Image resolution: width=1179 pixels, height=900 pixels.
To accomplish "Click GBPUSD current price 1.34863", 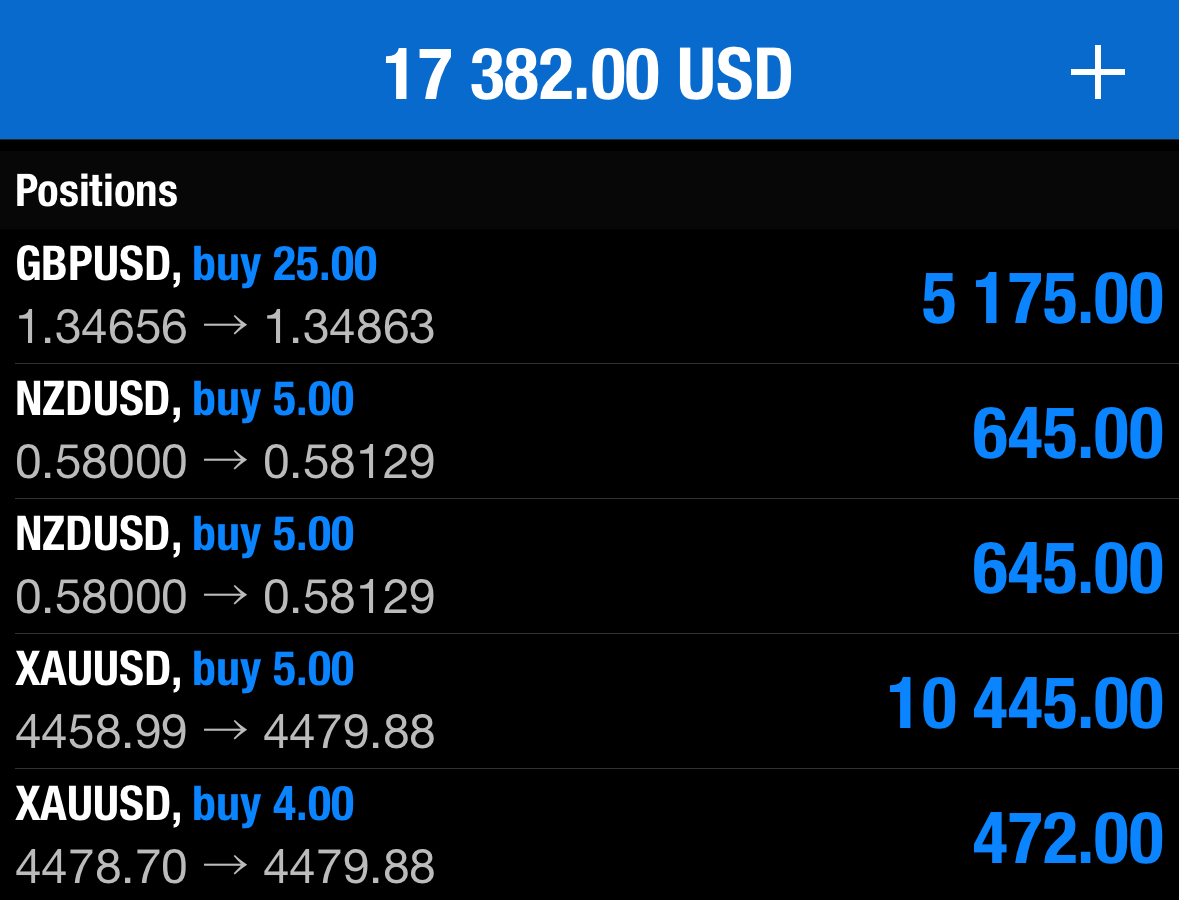I will click(x=349, y=327).
